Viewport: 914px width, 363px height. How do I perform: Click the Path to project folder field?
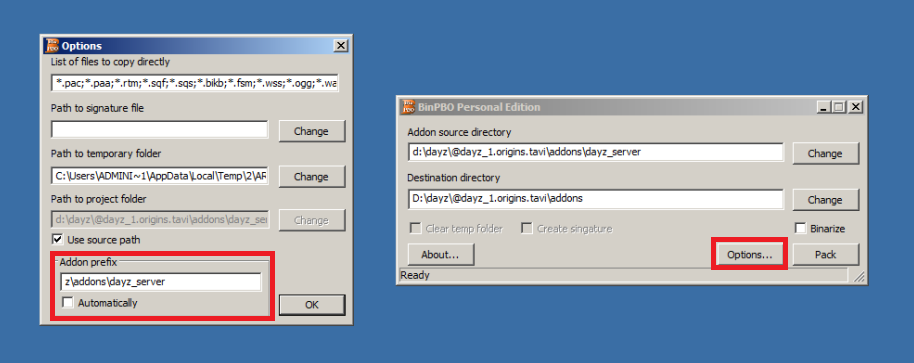(160, 220)
